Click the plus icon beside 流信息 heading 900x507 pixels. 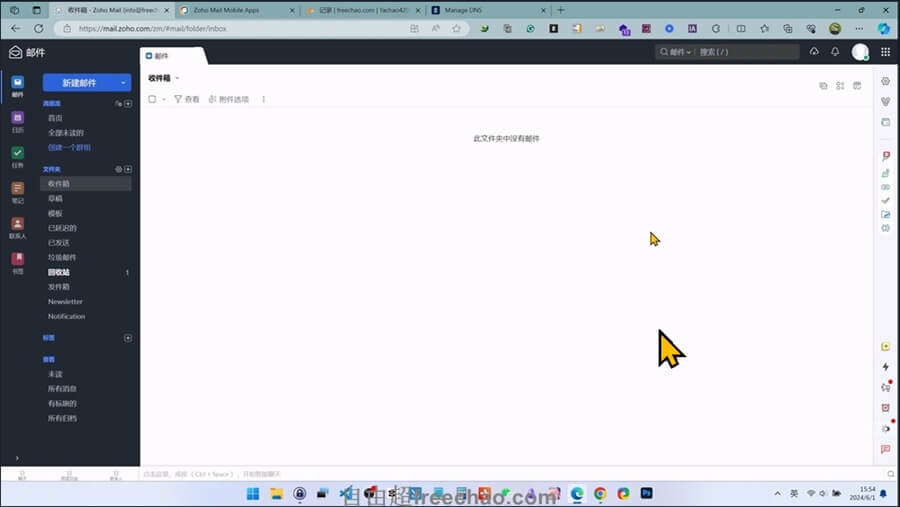[x=128, y=103]
